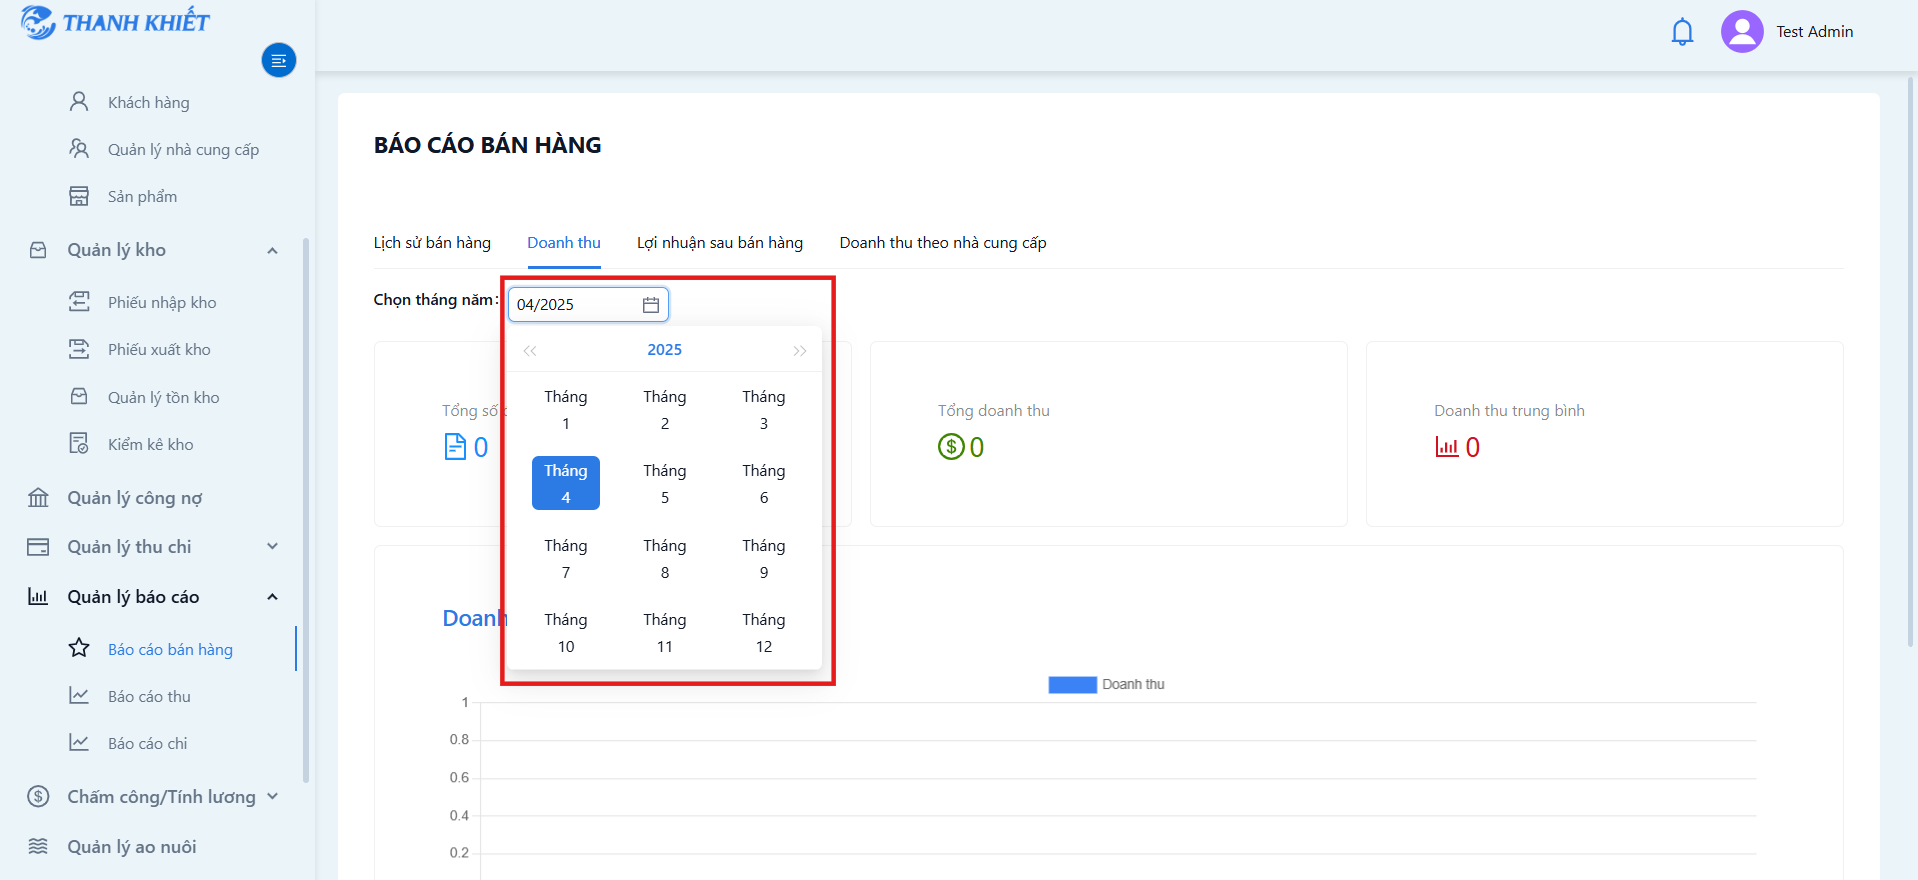This screenshot has height=880, width=1918.
Task: Choose Tháng 9 in the month picker
Action: (x=764, y=559)
